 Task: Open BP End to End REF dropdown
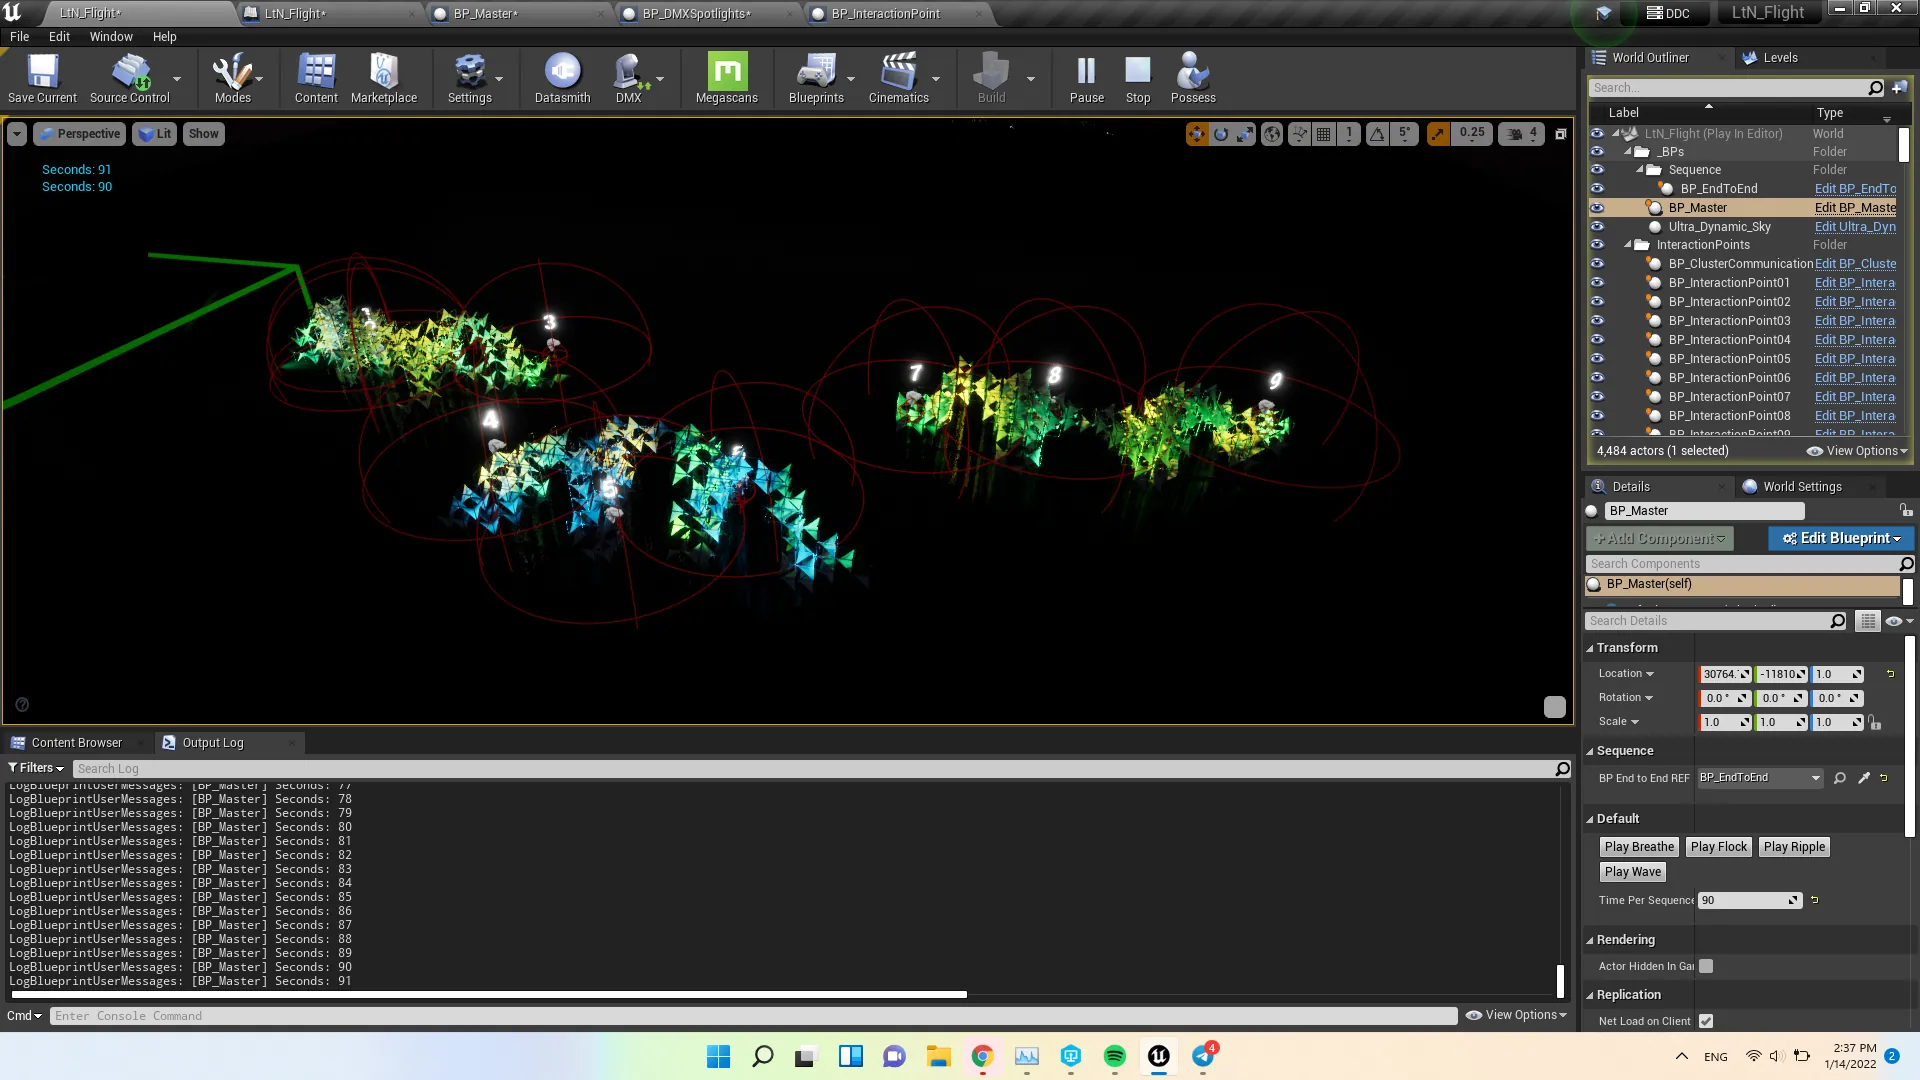[x=1760, y=778]
